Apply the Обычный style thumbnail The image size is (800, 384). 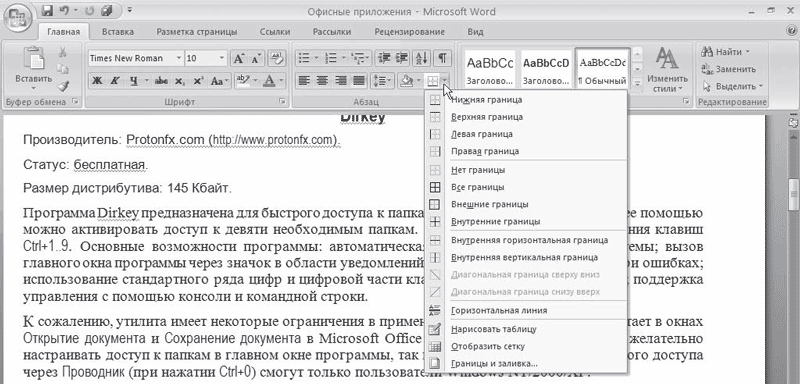(603, 68)
